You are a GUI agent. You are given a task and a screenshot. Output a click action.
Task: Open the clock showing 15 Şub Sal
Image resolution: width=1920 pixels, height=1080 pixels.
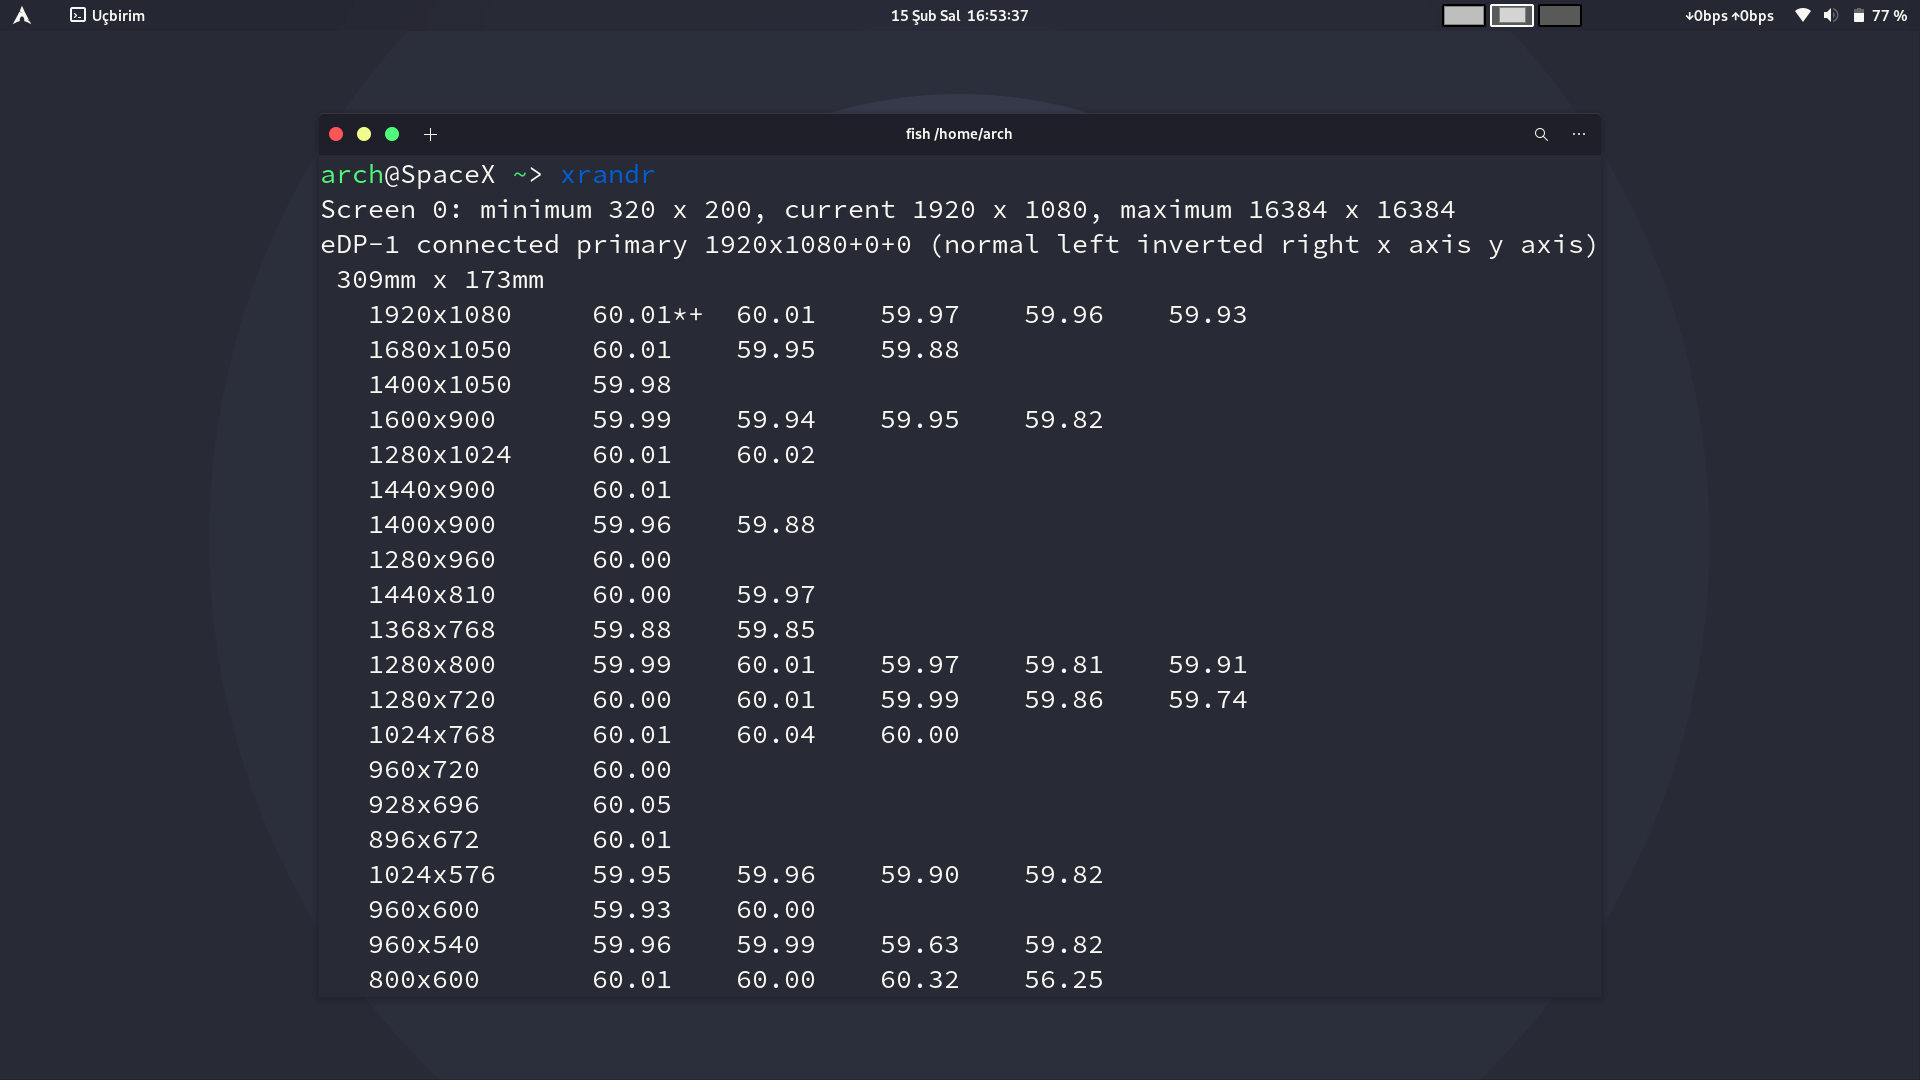959,15
